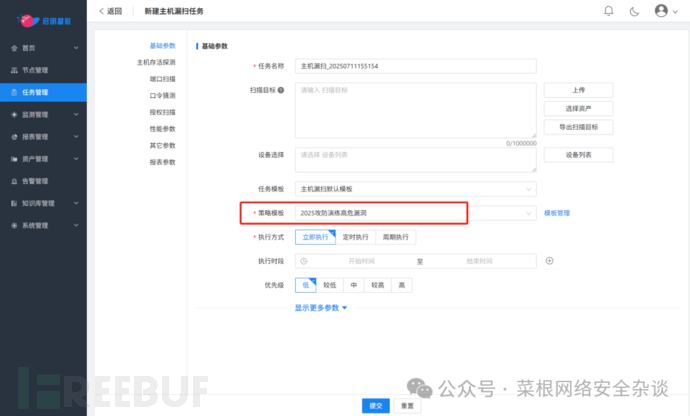Click the task management sidebar icon
The width and height of the screenshot is (690, 416).
point(14,92)
